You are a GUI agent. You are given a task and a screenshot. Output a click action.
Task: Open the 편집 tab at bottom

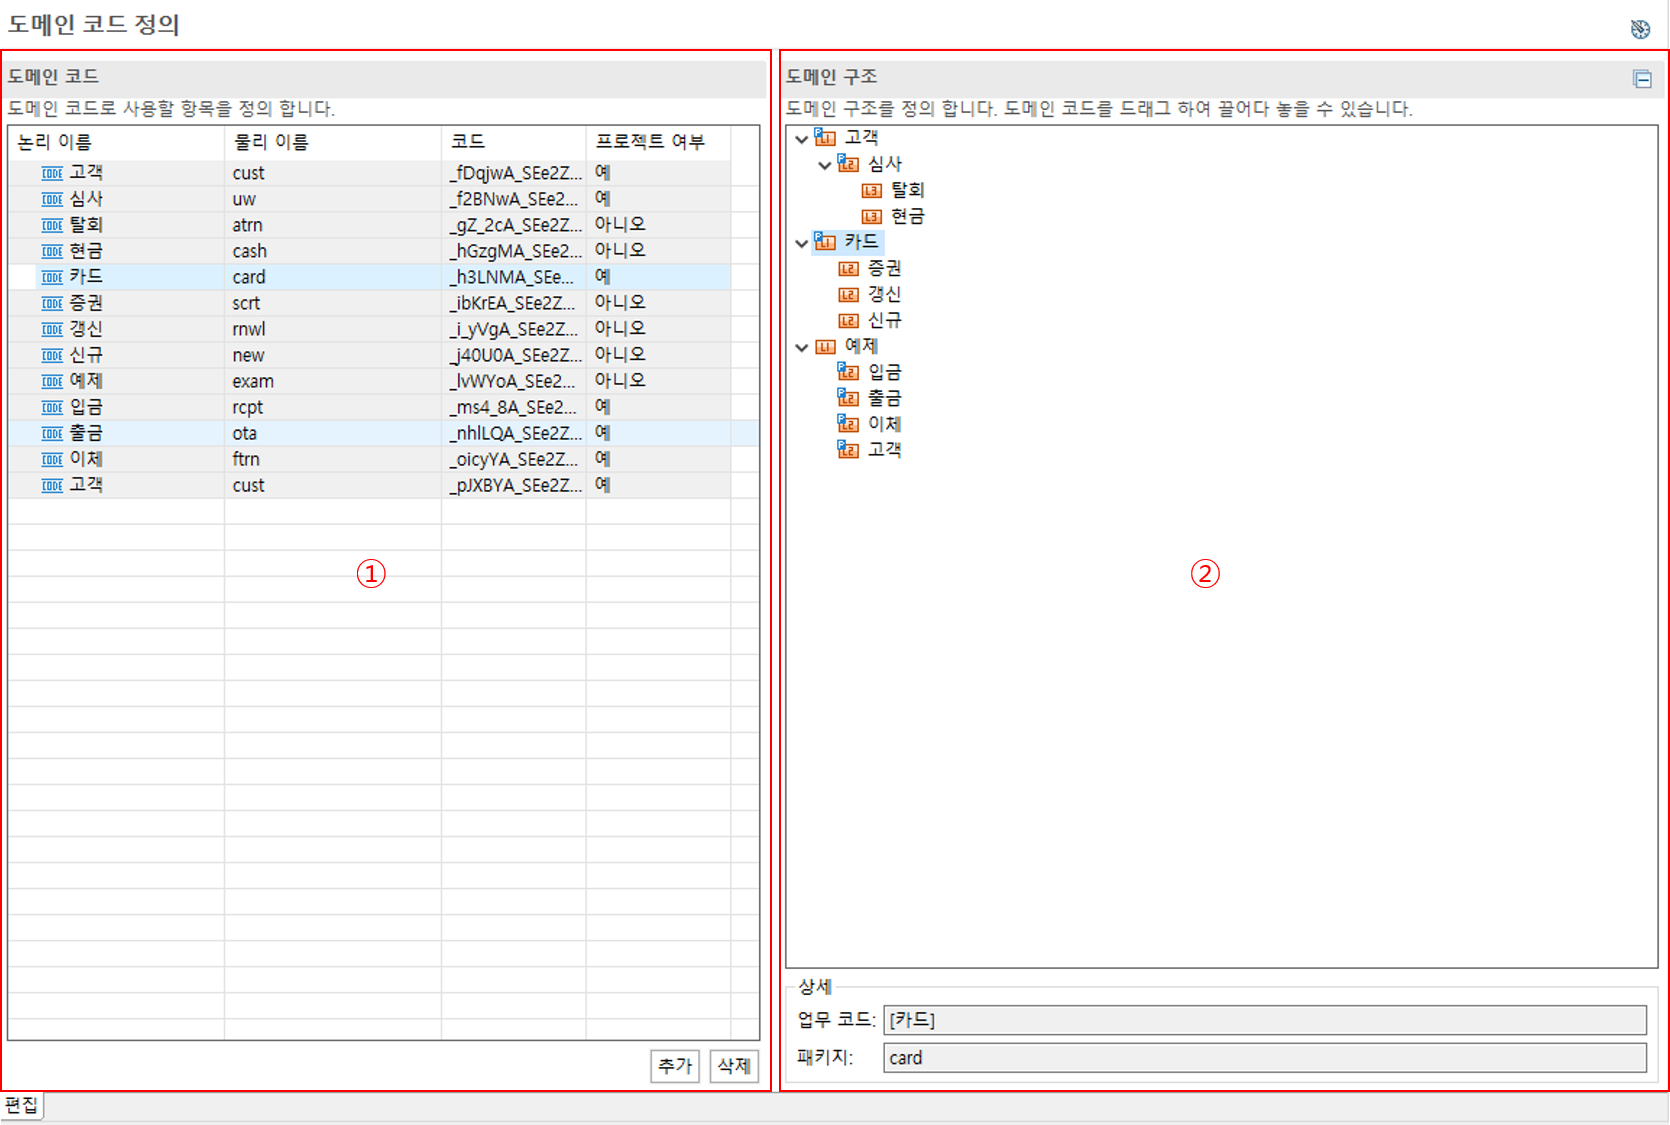click(21, 1105)
